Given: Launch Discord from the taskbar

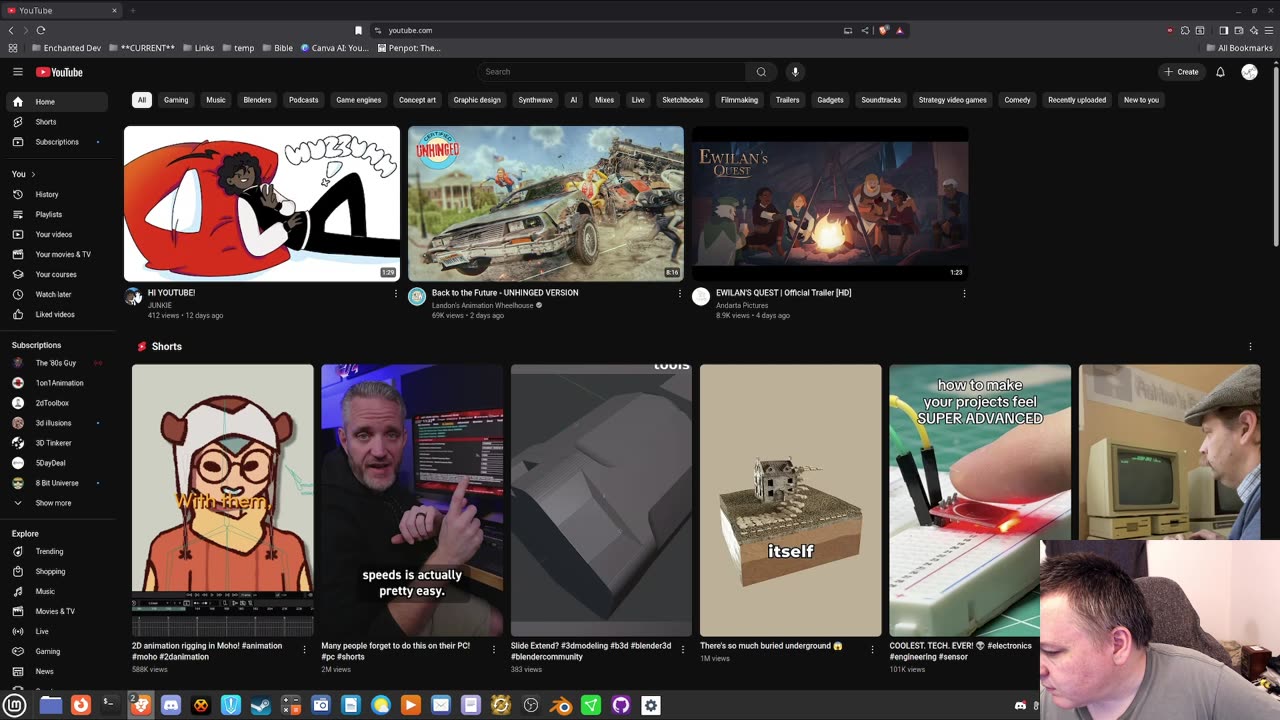Looking at the screenshot, I should click(x=171, y=705).
